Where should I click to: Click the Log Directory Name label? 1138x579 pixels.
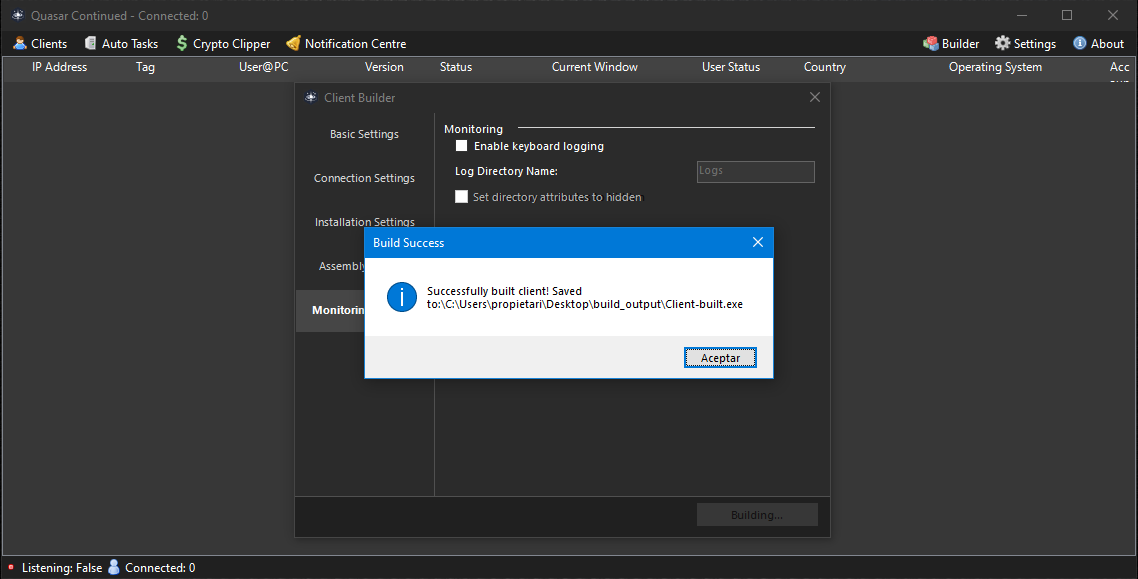point(506,171)
